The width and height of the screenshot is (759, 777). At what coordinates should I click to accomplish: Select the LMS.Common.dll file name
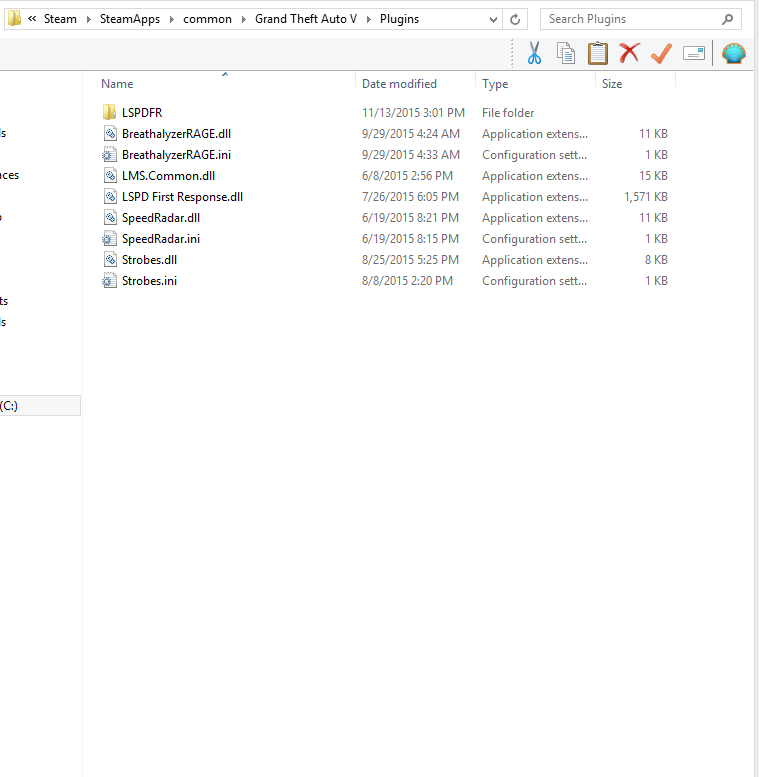click(168, 175)
